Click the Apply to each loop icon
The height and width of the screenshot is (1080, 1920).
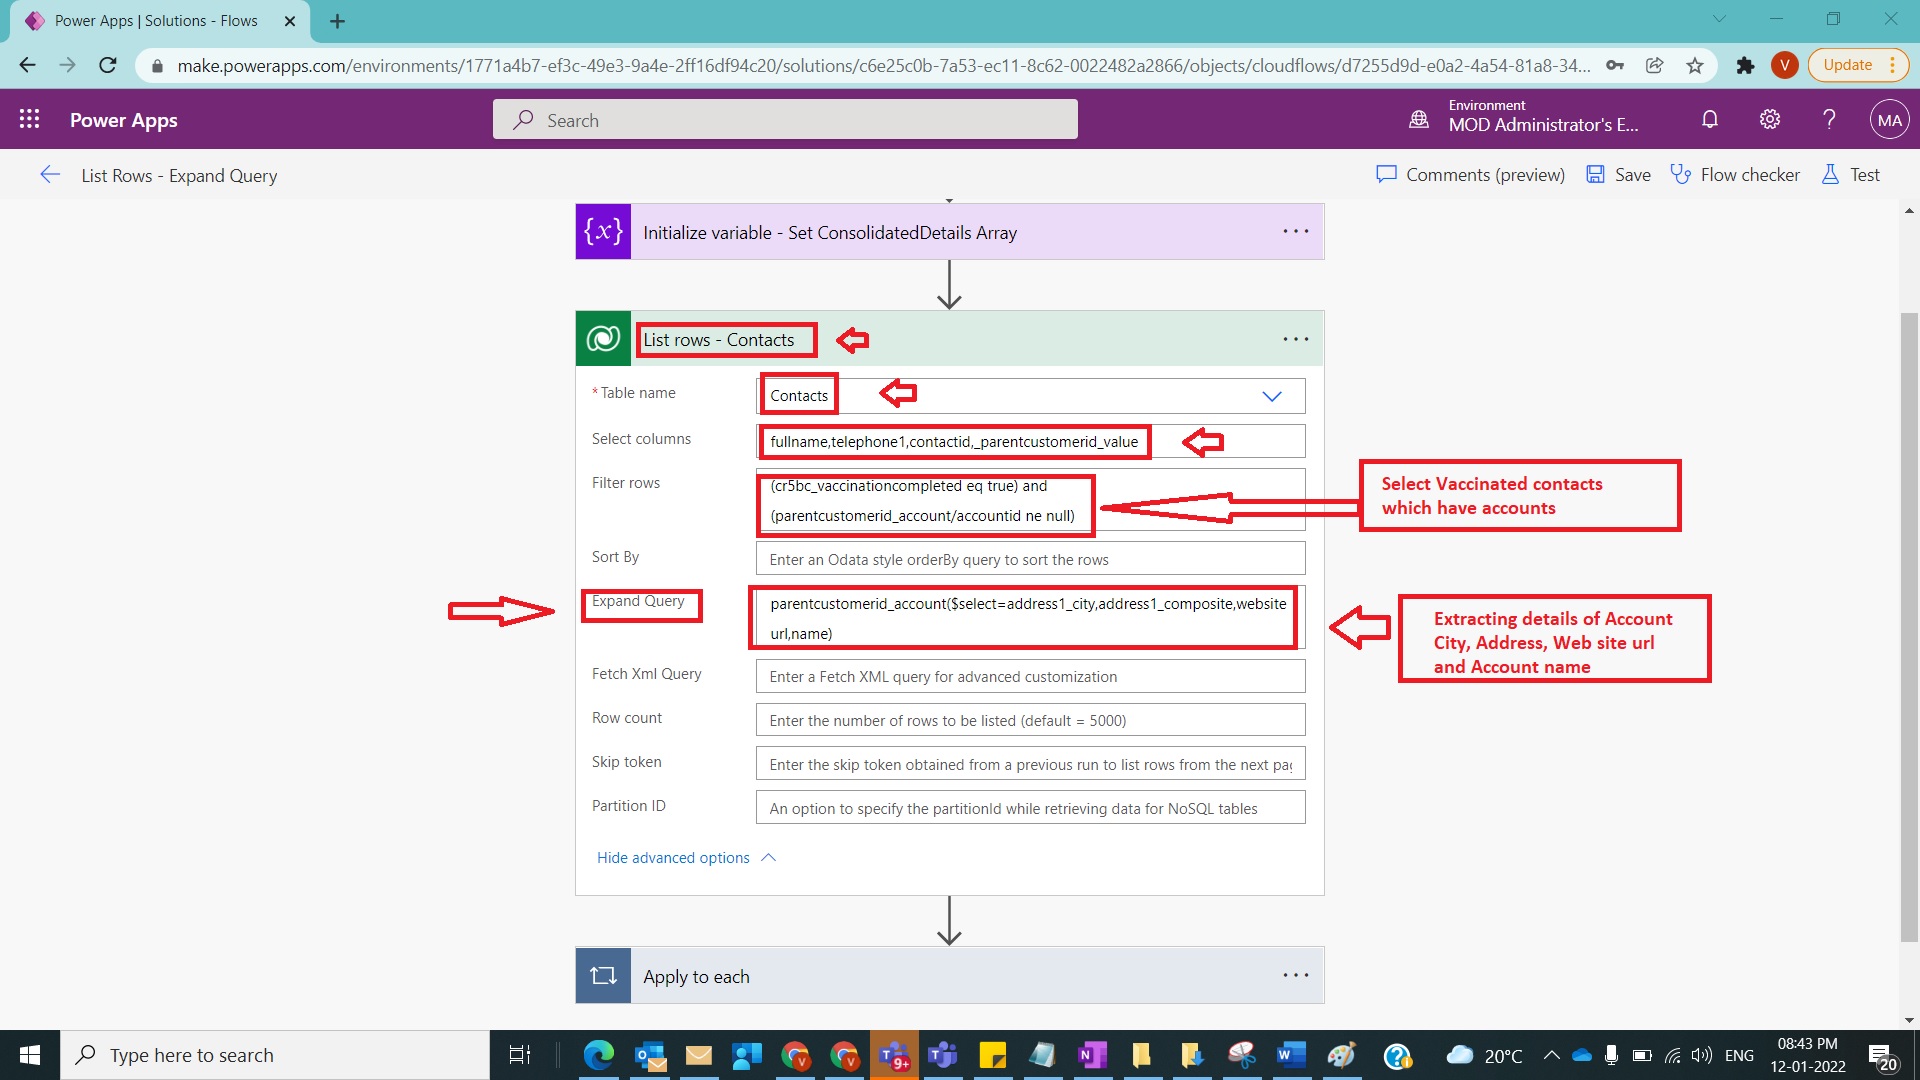tap(603, 975)
